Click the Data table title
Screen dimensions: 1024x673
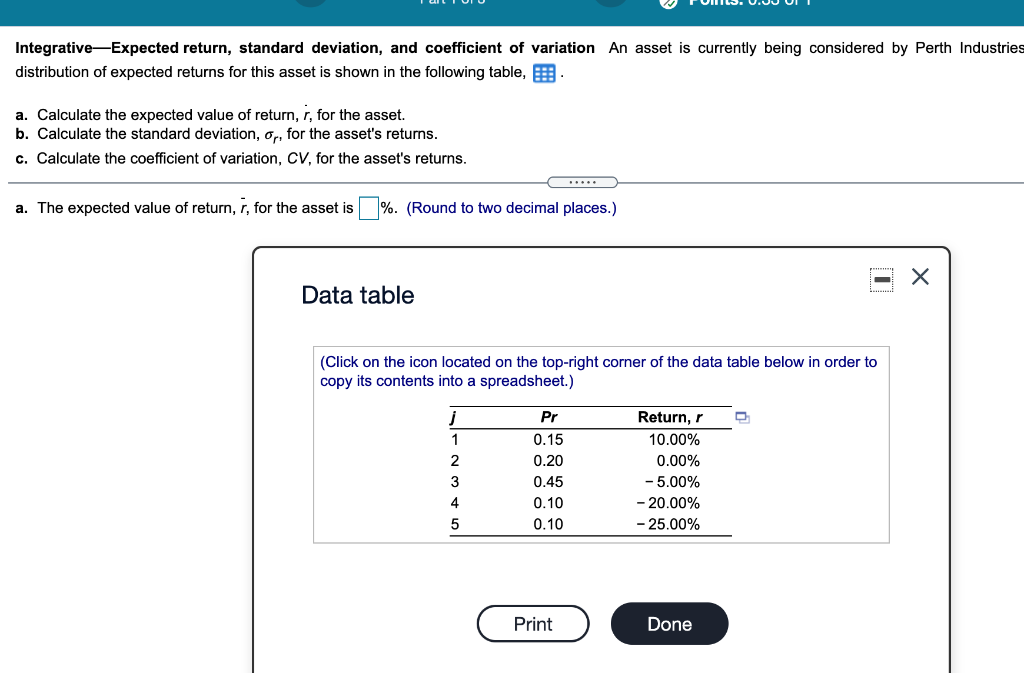(x=358, y=295)
